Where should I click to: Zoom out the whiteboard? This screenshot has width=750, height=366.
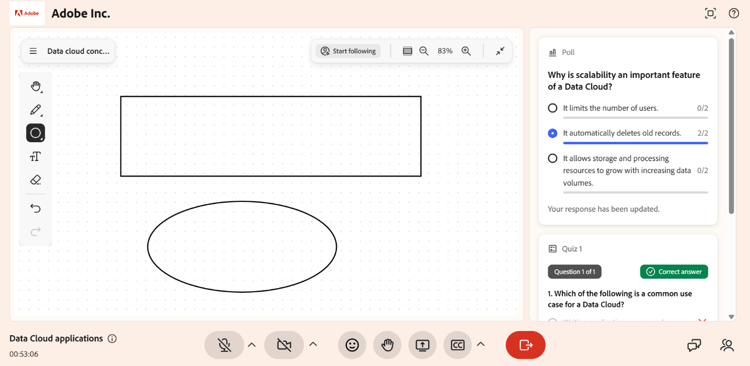pyautogui.click(x=424, y=51)
